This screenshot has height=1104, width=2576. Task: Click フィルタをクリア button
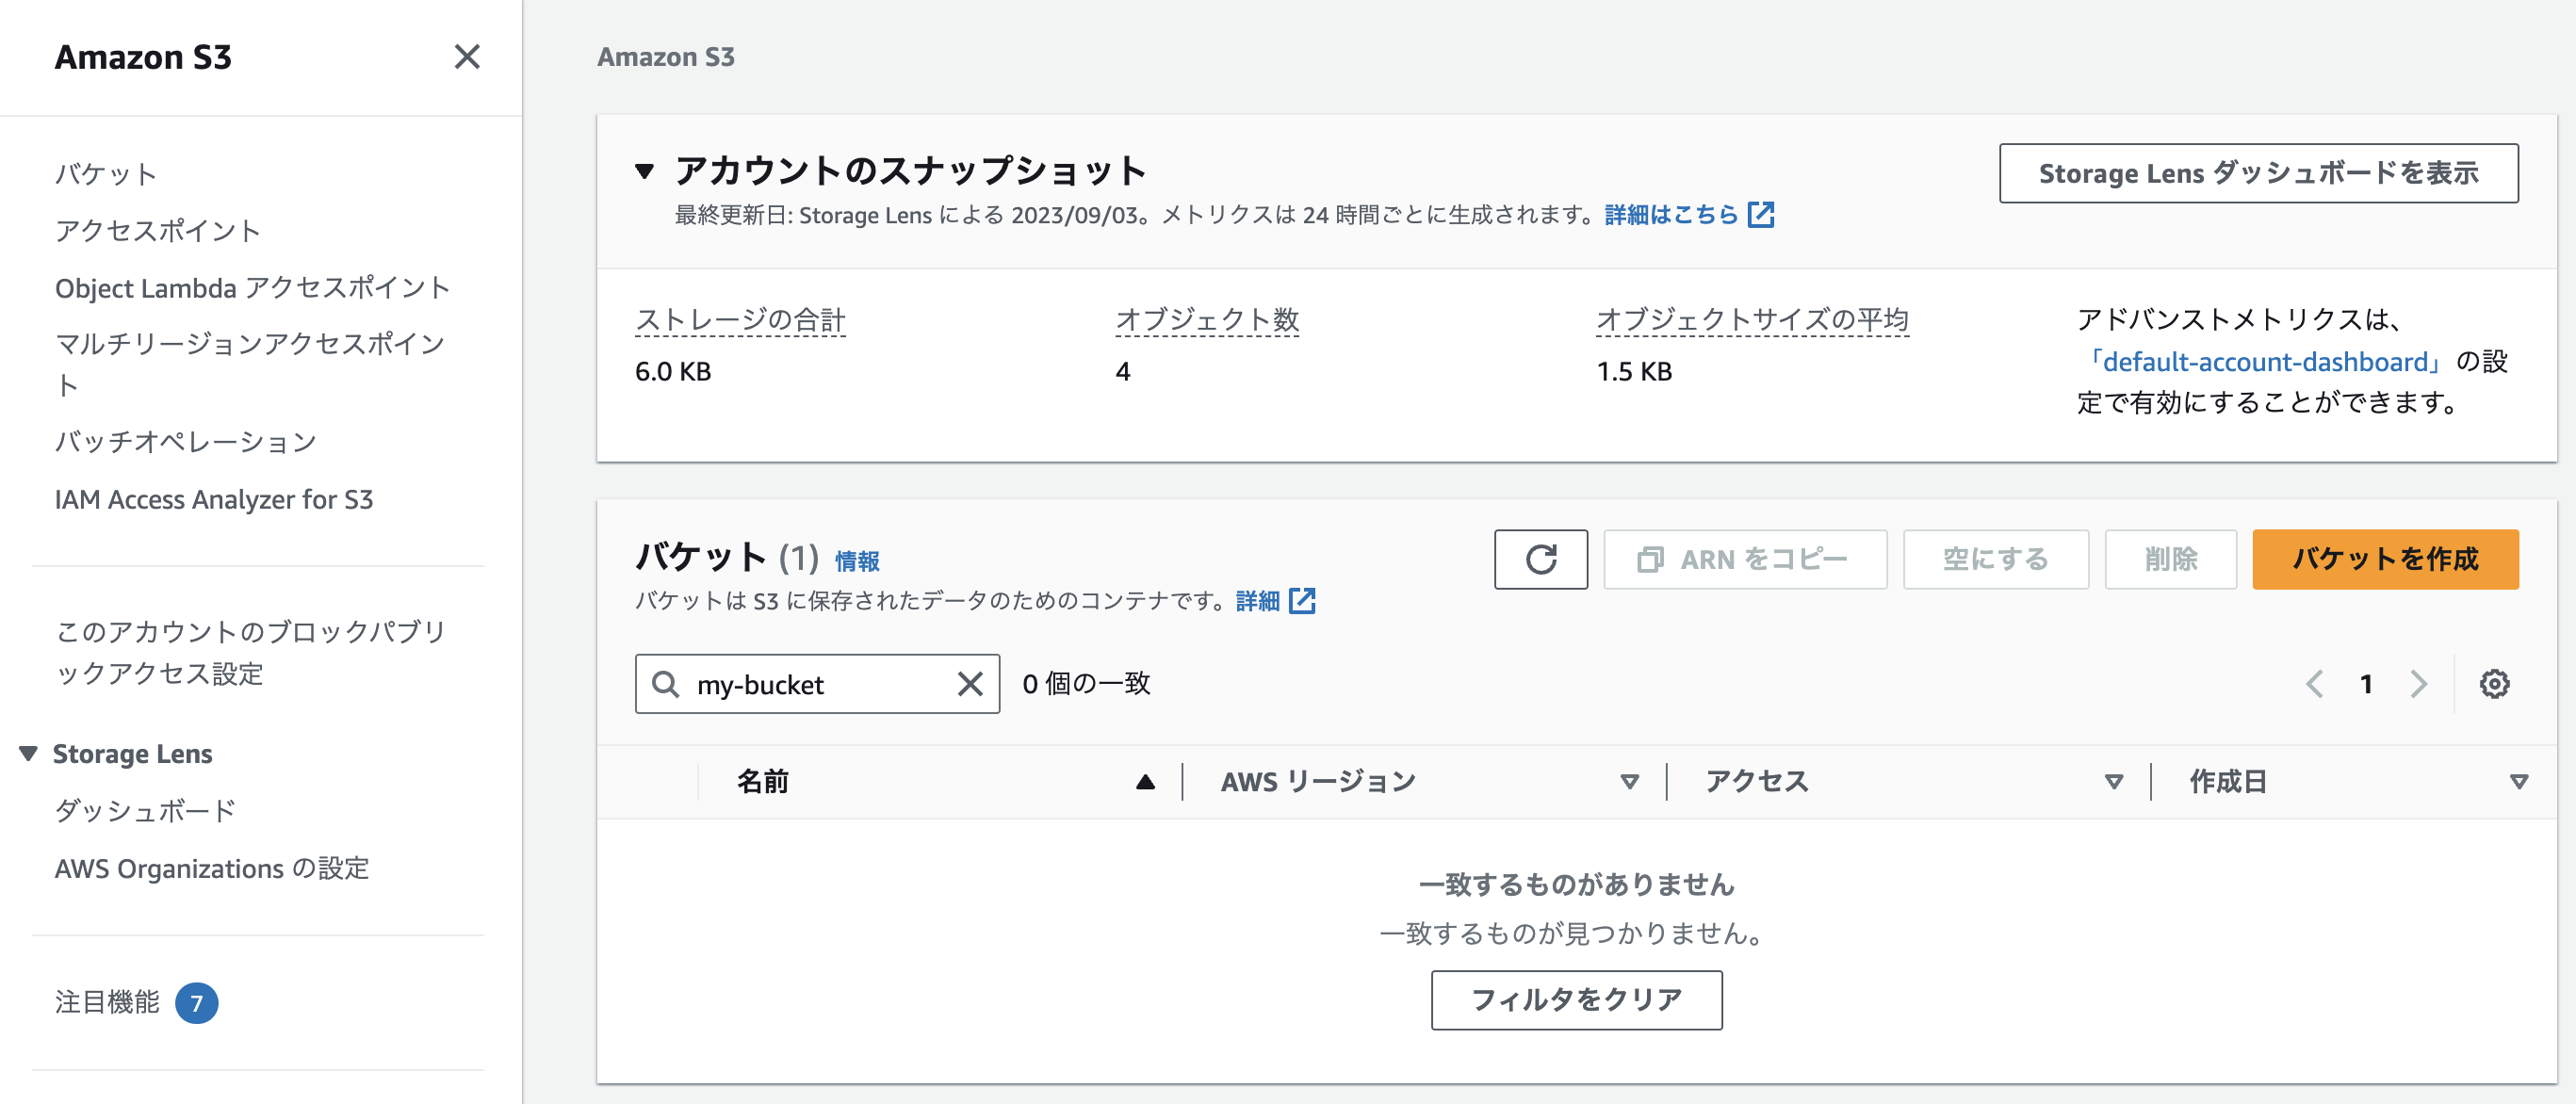click(x=1576, y=1000)
